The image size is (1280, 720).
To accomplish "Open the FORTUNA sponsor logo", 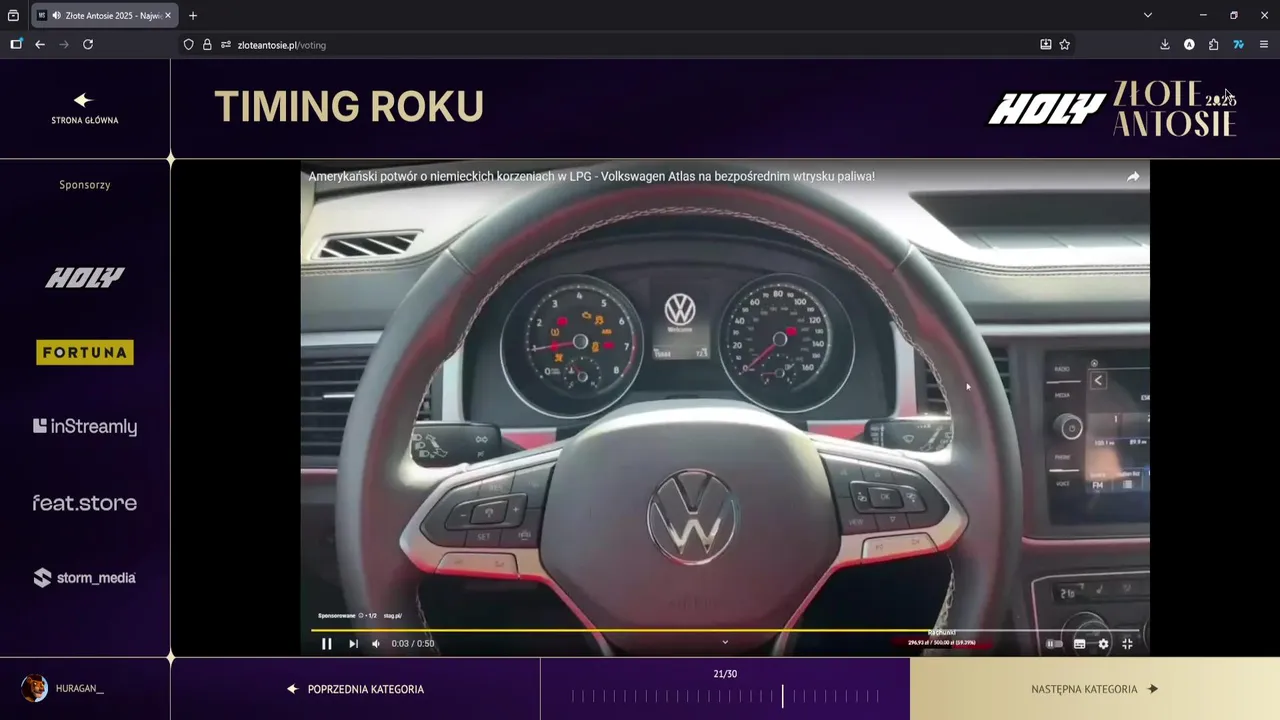I will point(85,352).
